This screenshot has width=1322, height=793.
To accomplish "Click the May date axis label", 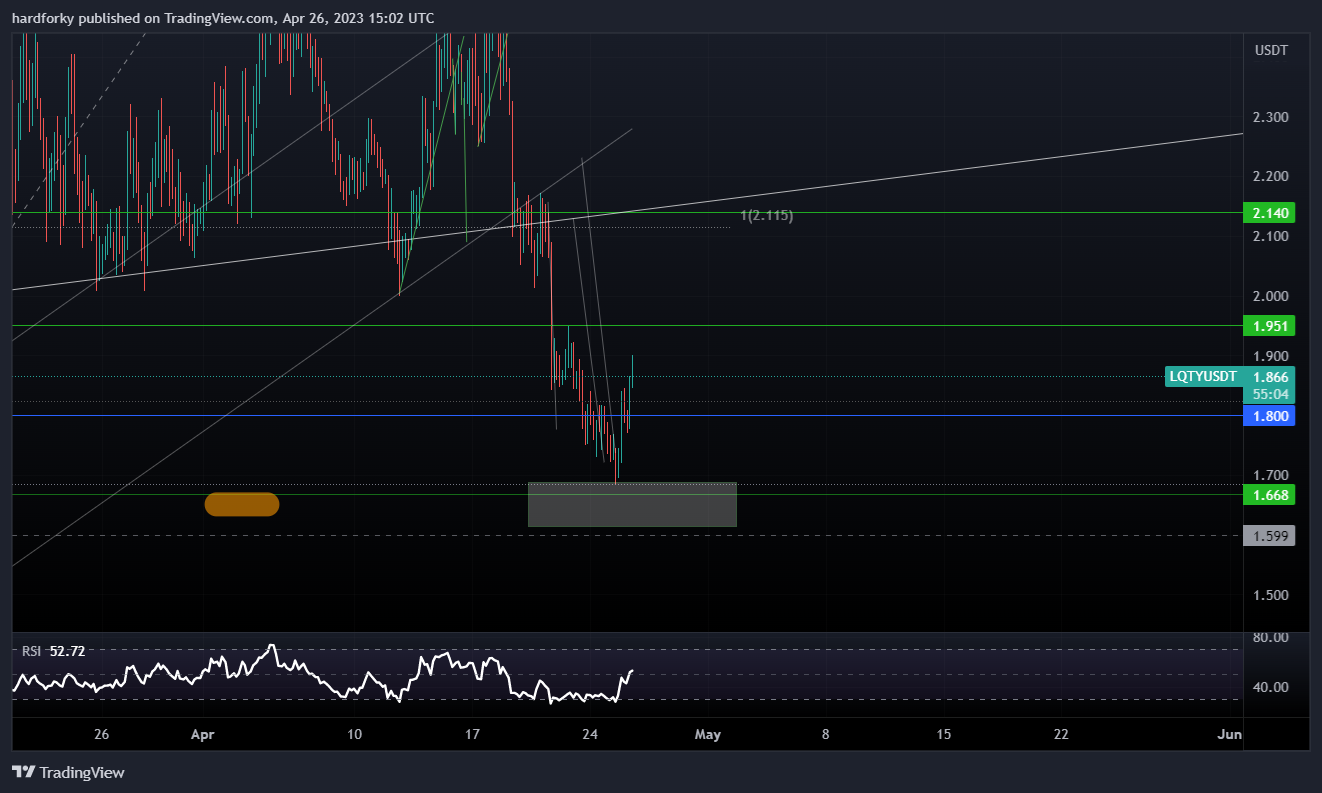I will pyautogui.click(x=708, y=734).
